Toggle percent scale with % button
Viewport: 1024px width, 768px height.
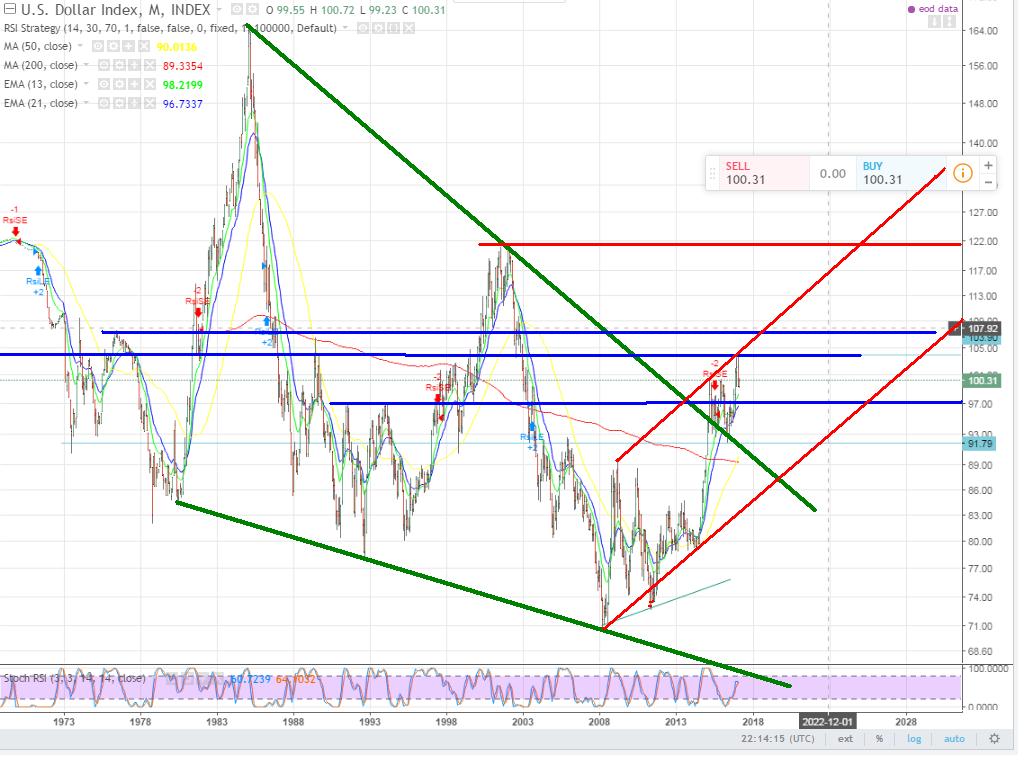coord(880,739)
